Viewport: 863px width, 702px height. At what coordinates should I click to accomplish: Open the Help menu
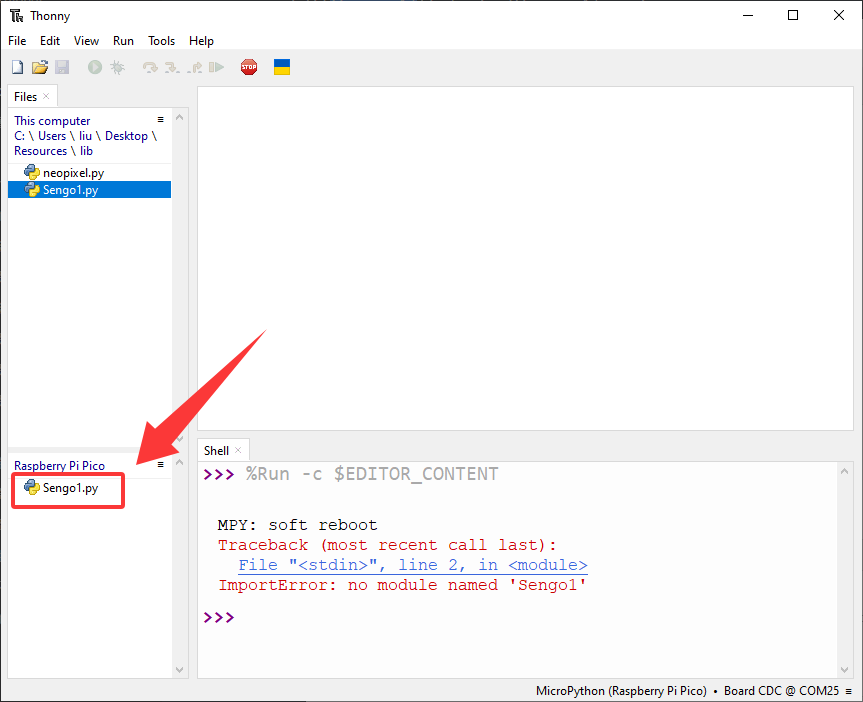coord(201,41)
